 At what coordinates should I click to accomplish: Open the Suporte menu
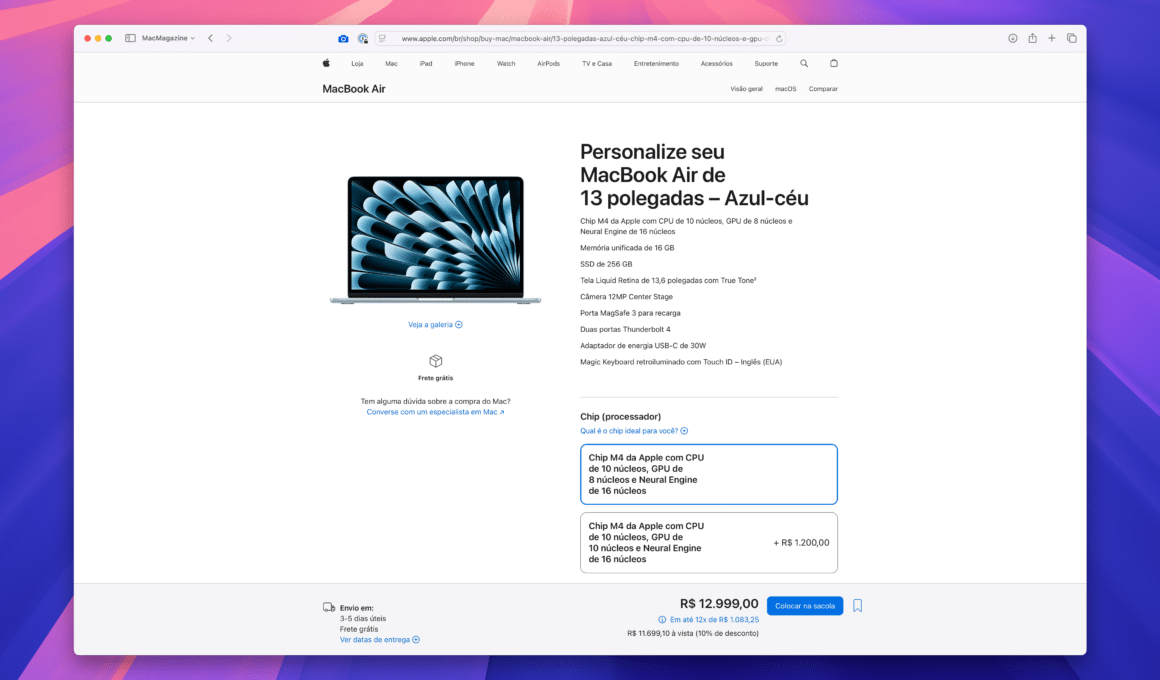(x=766, y=64)
